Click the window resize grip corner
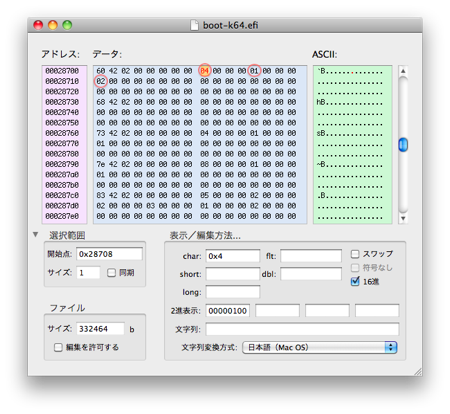 (x=418, y=372)
